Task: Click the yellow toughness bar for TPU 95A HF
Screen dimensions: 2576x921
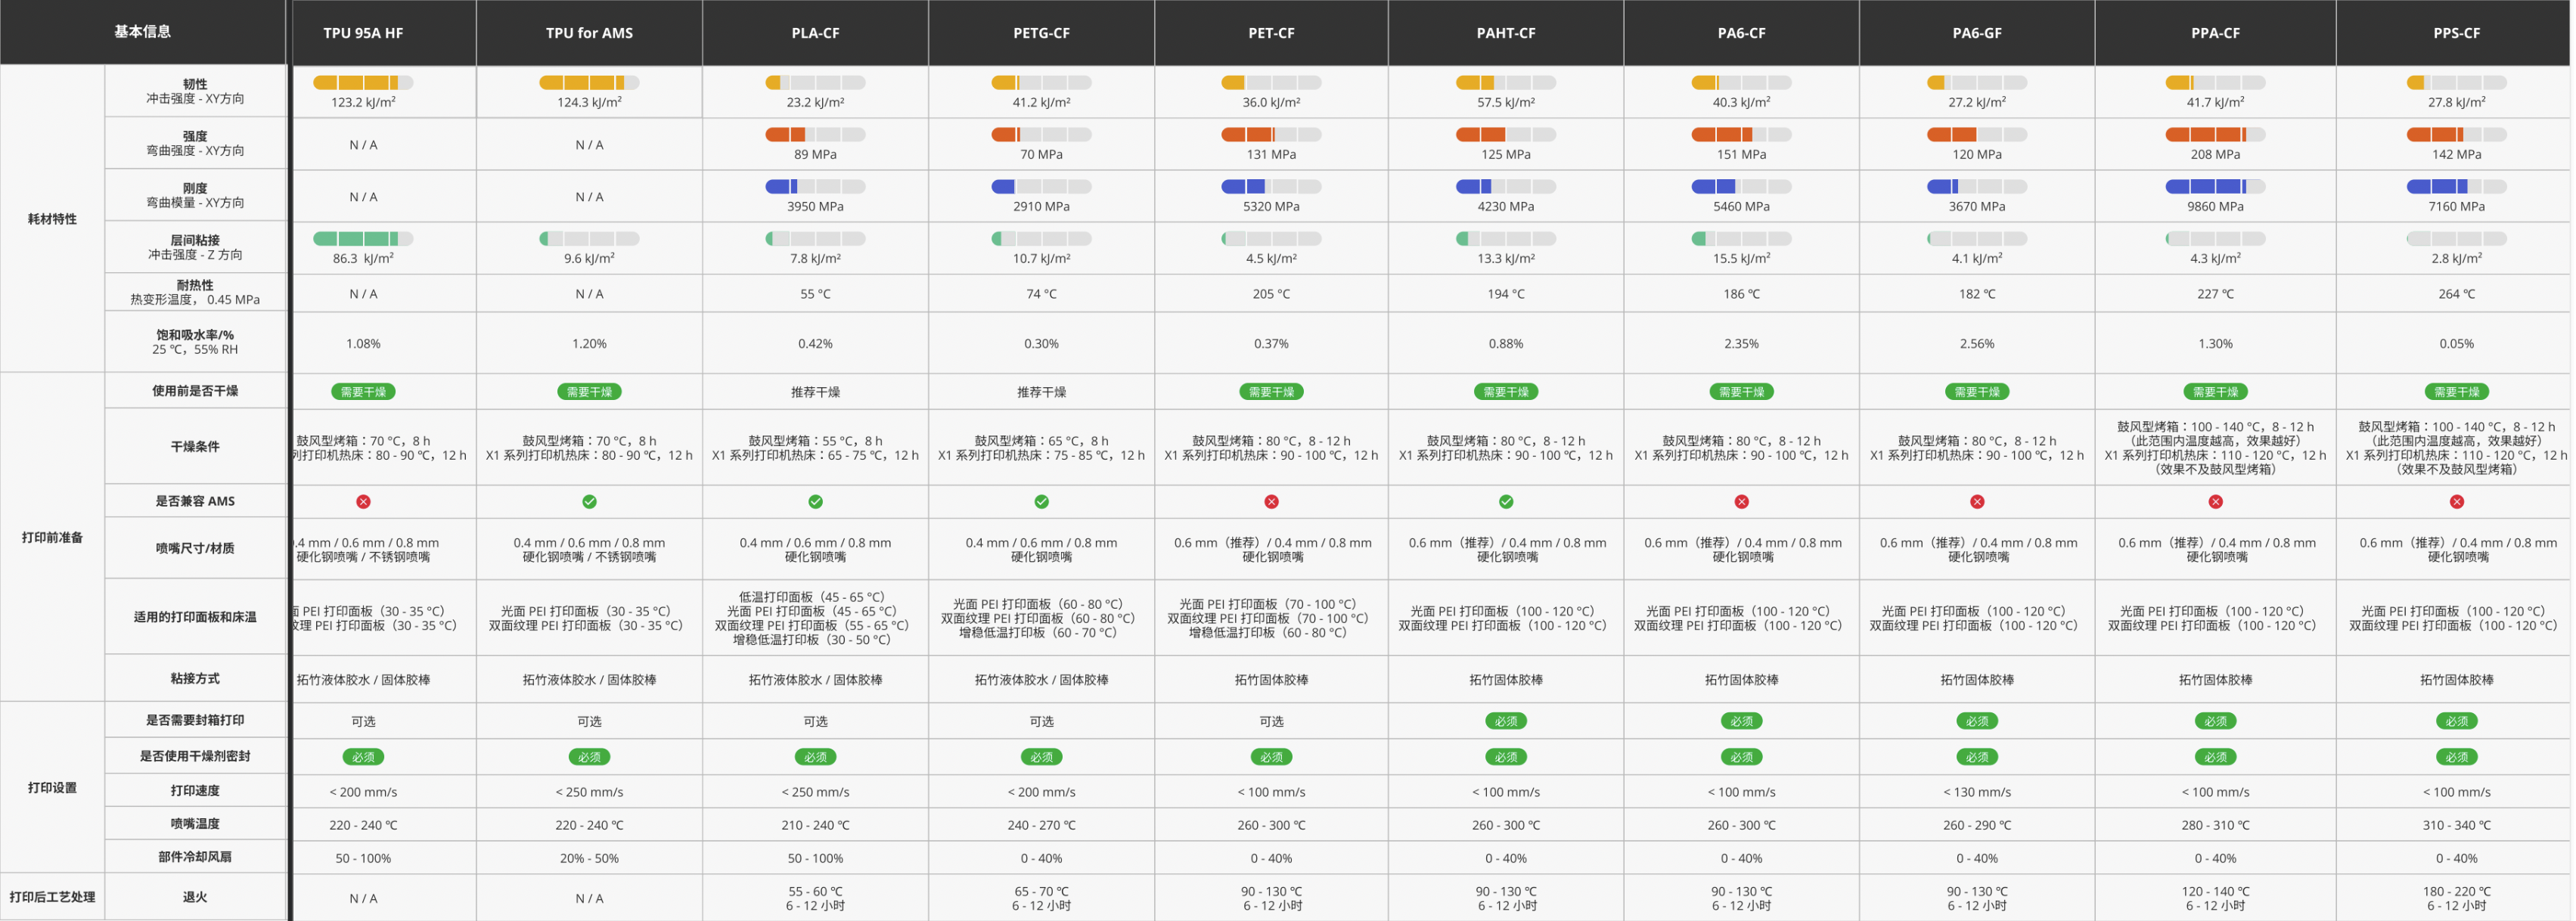Action: point(362,83)
